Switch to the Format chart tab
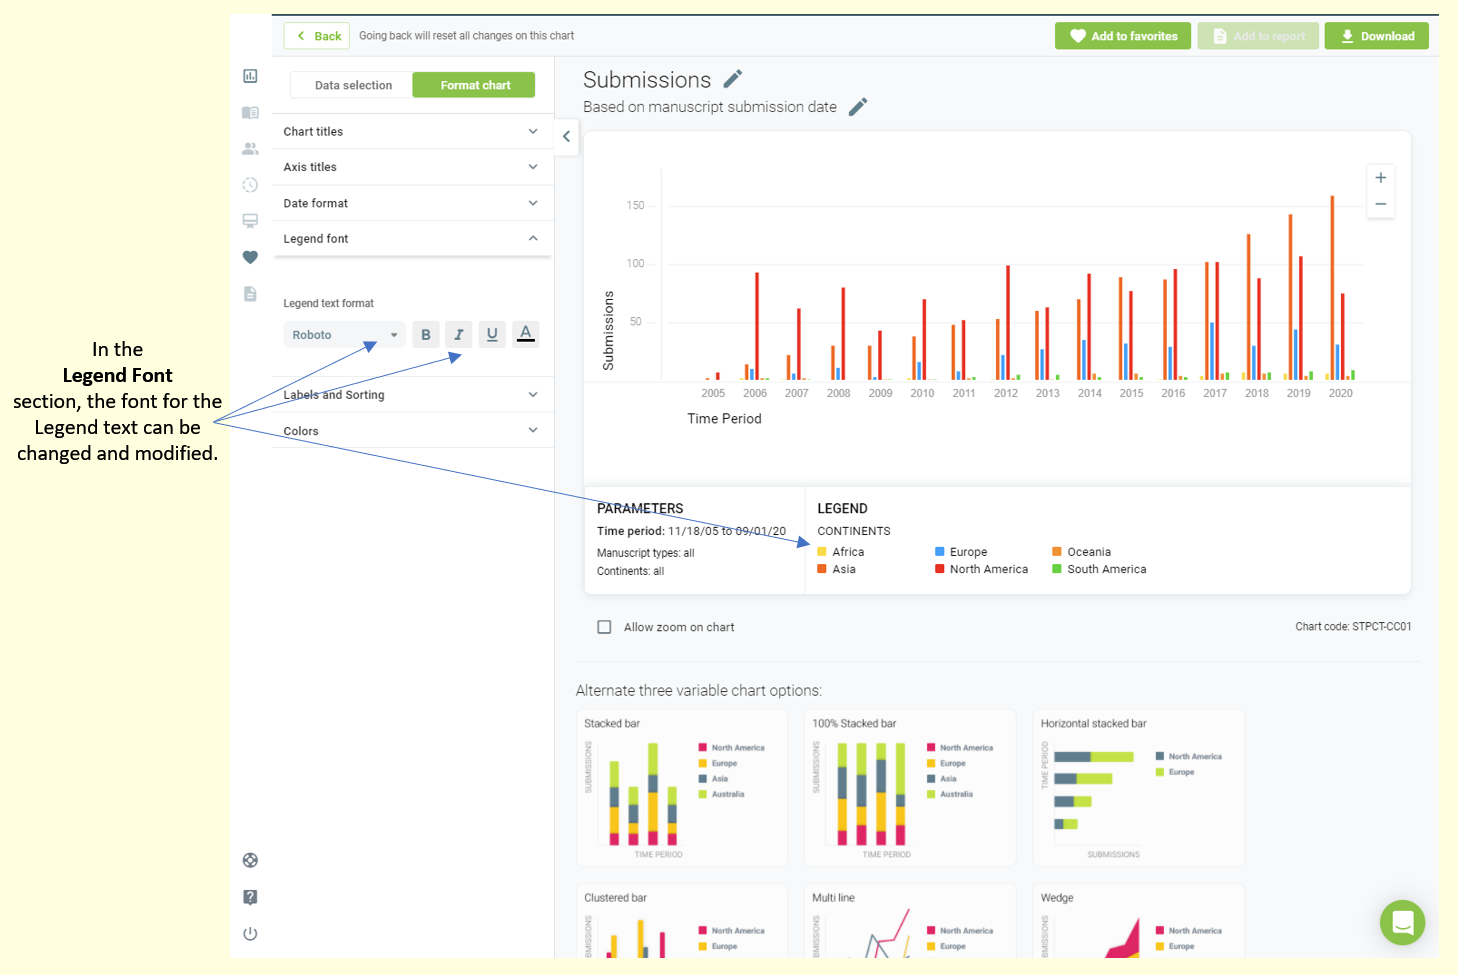1458x975 pixels. click(x=475, y=85)
